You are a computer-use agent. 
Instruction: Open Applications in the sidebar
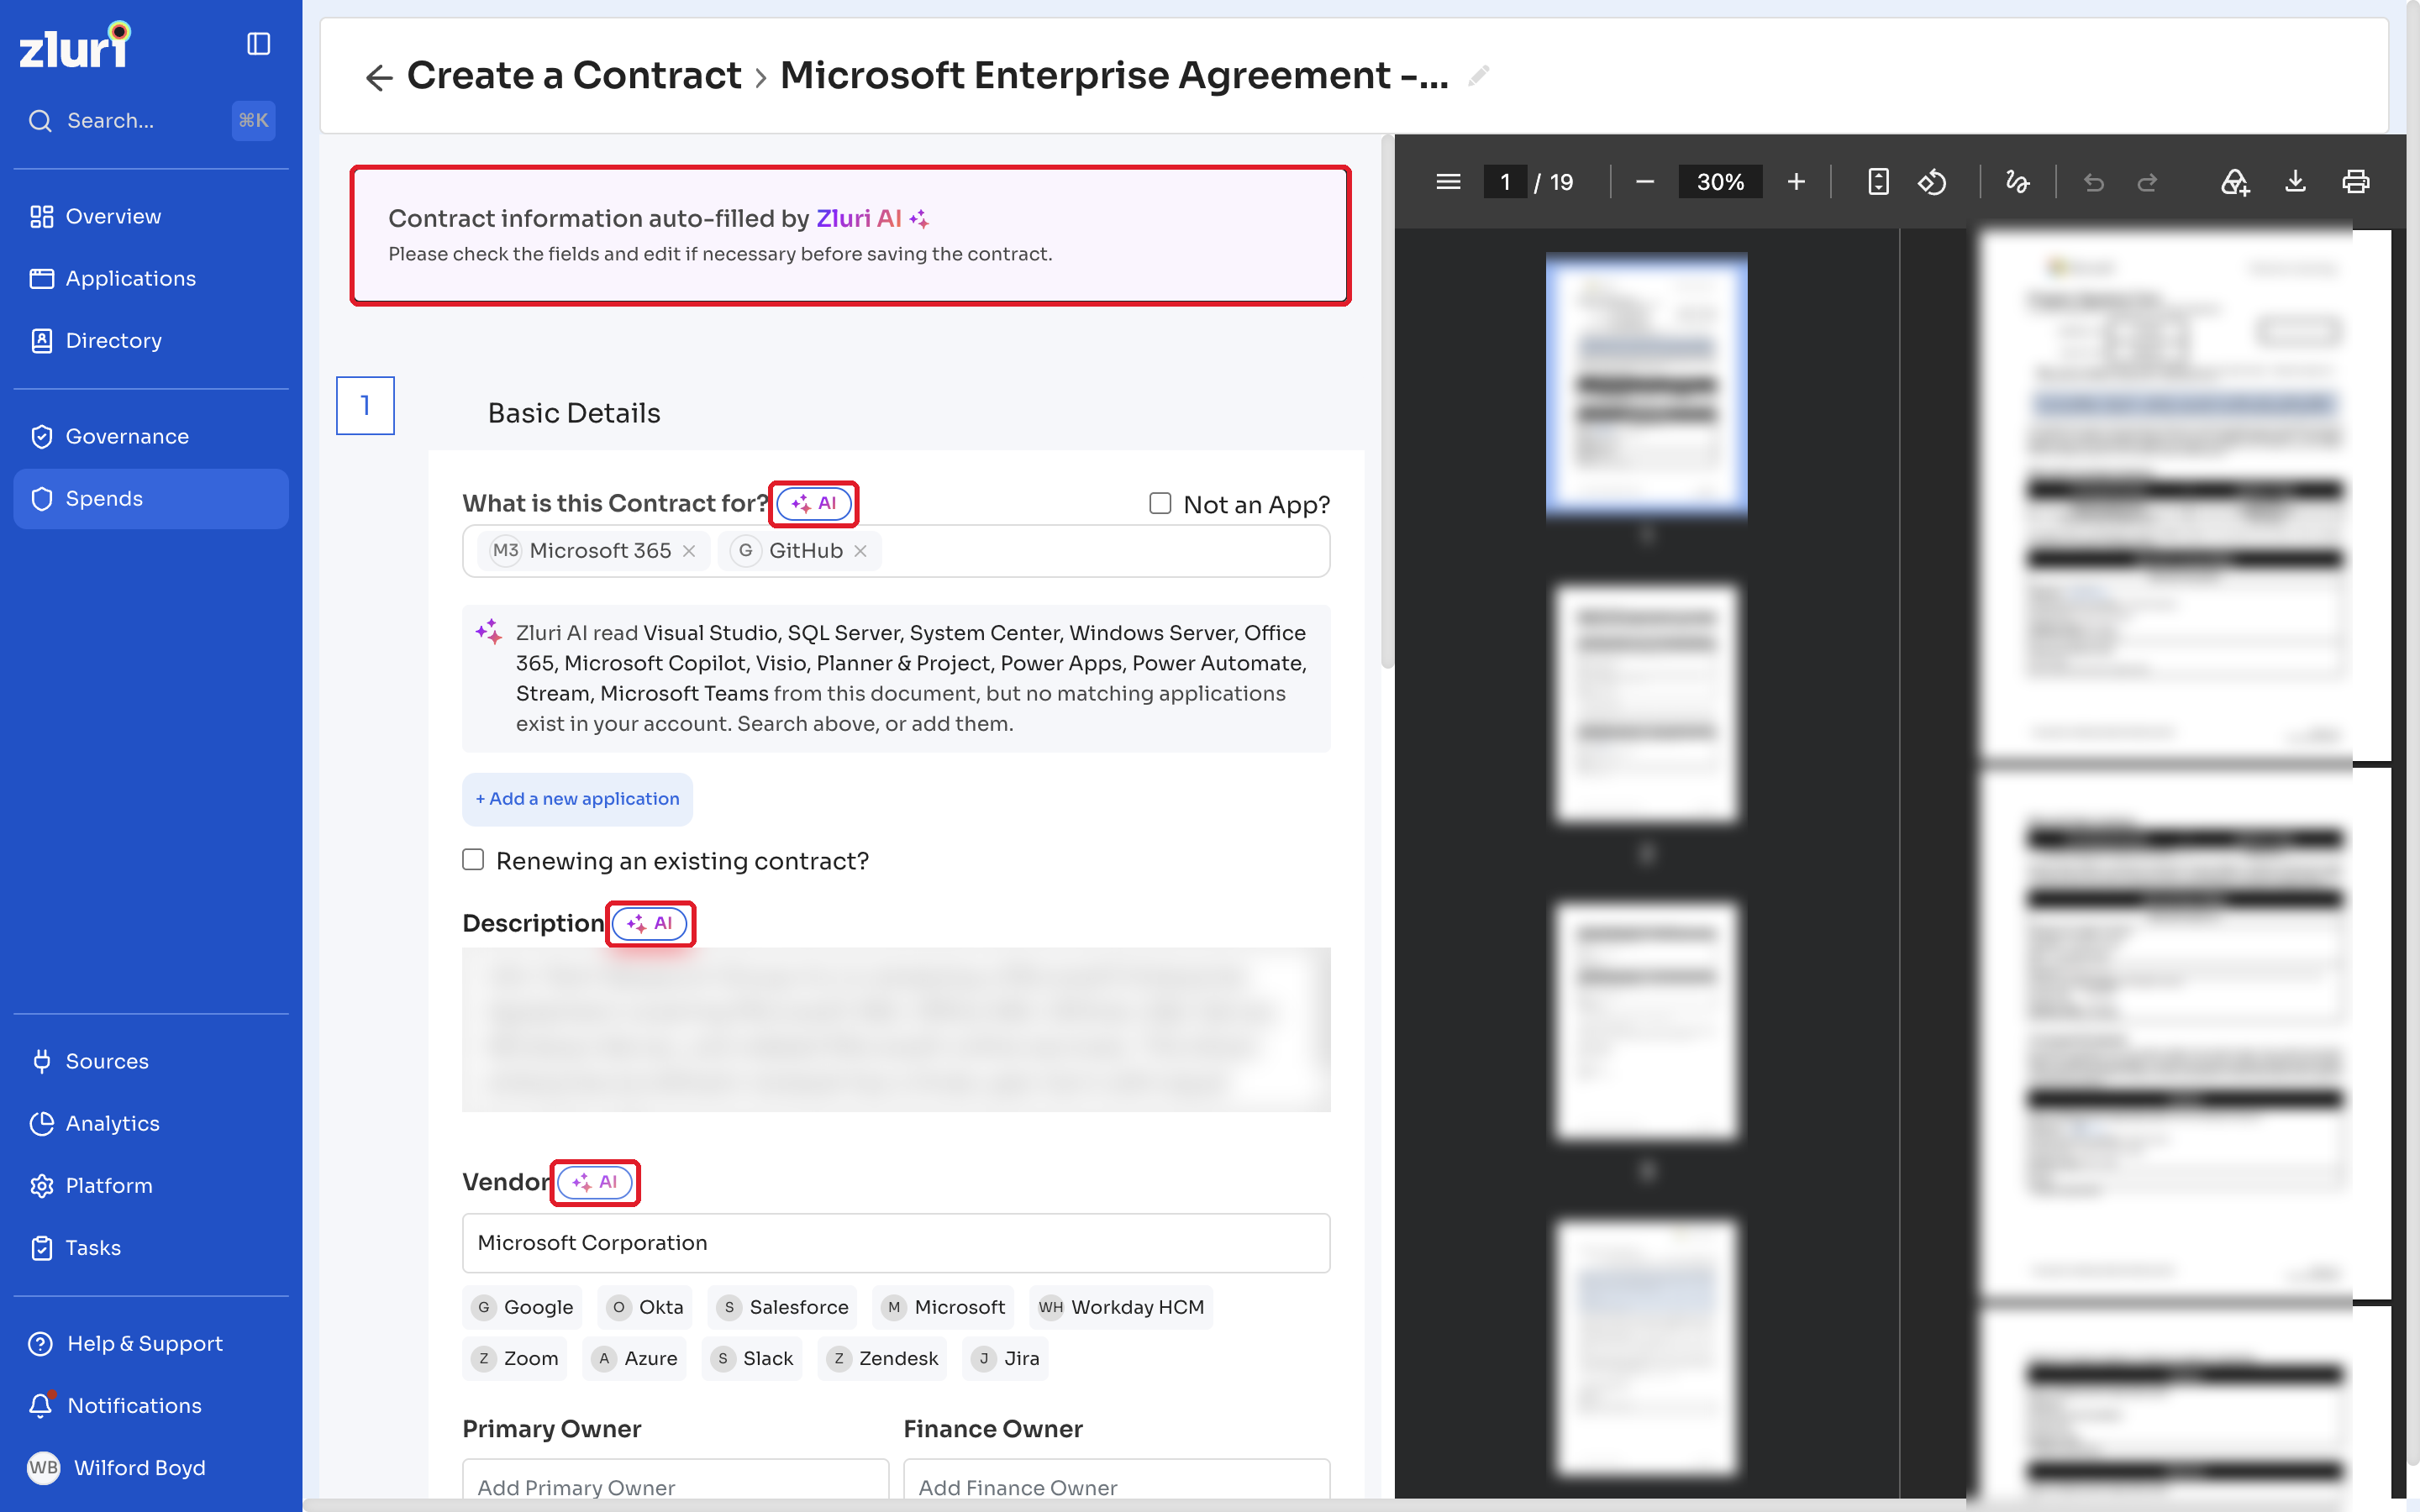[x=151, y=278]
